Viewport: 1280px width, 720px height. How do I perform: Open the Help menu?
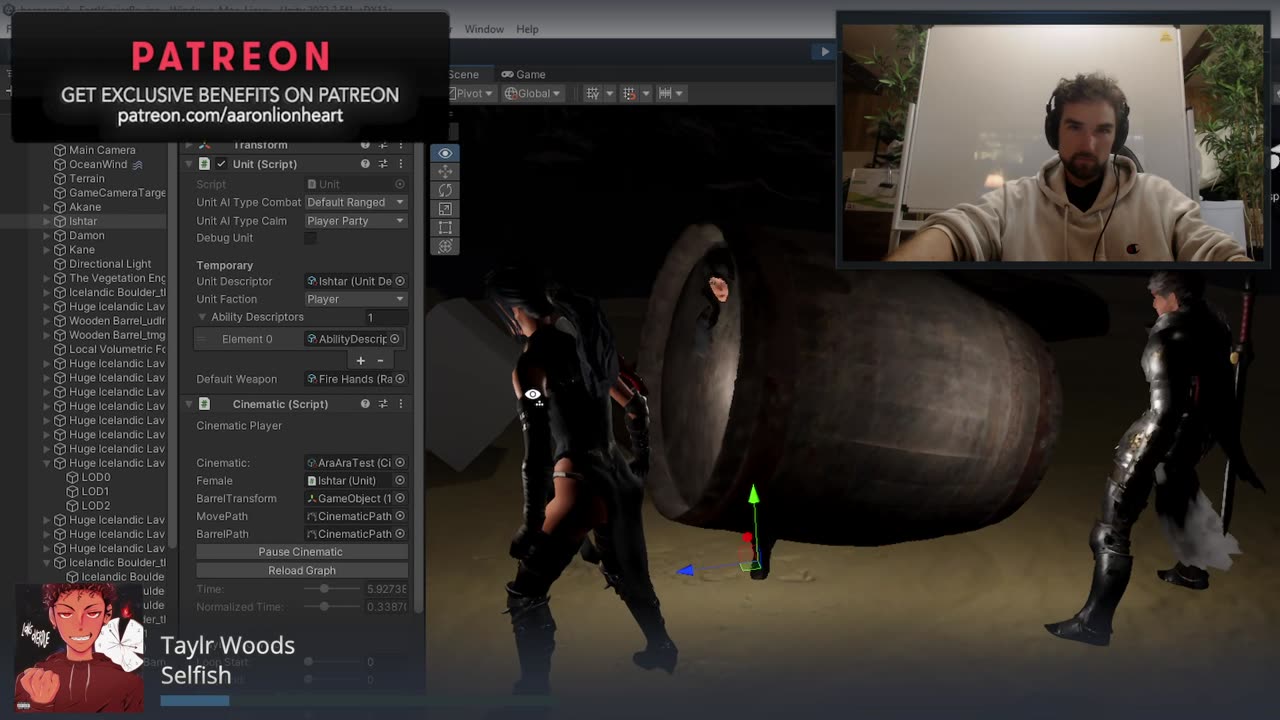coord(527,29)
